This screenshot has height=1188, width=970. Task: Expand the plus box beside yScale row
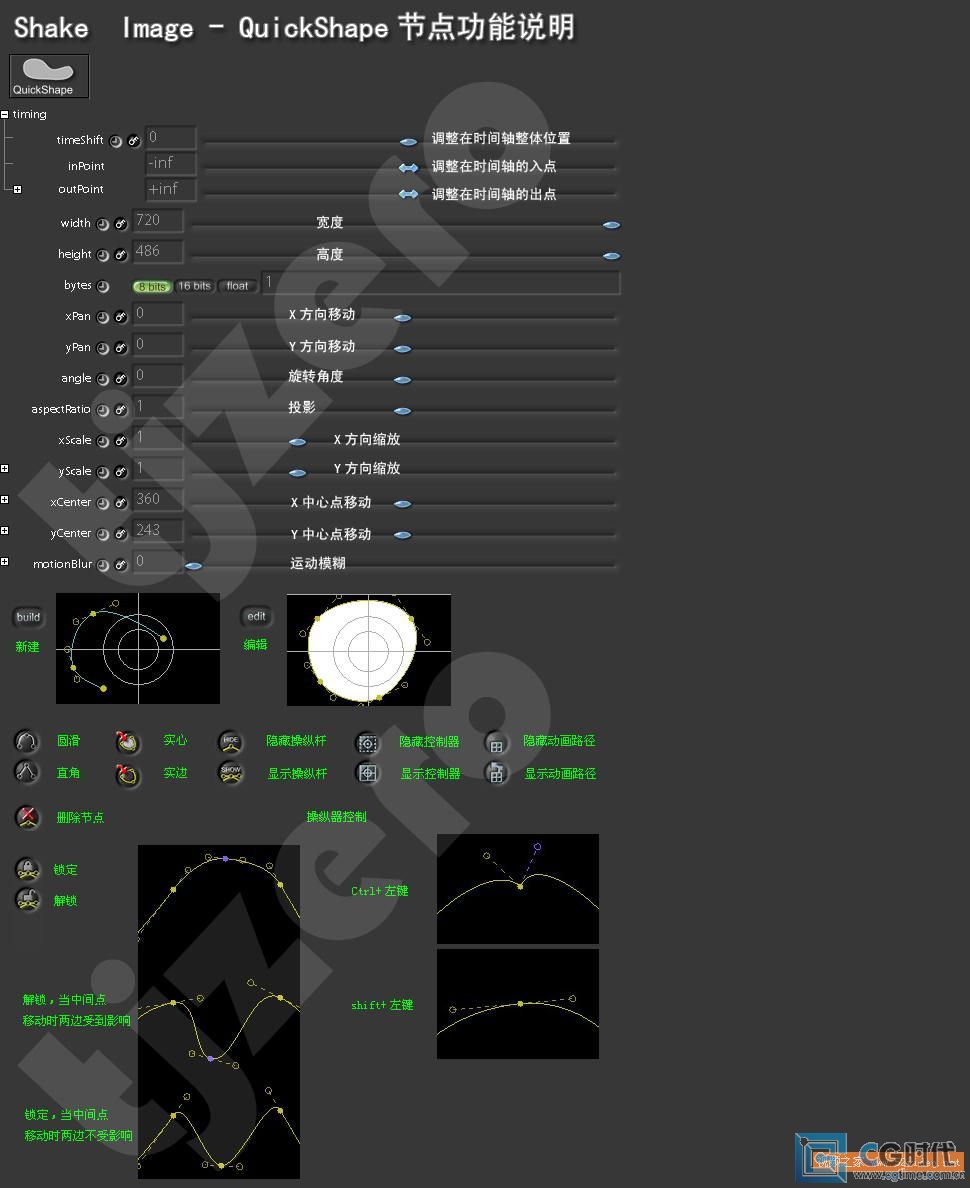point(5,468)
